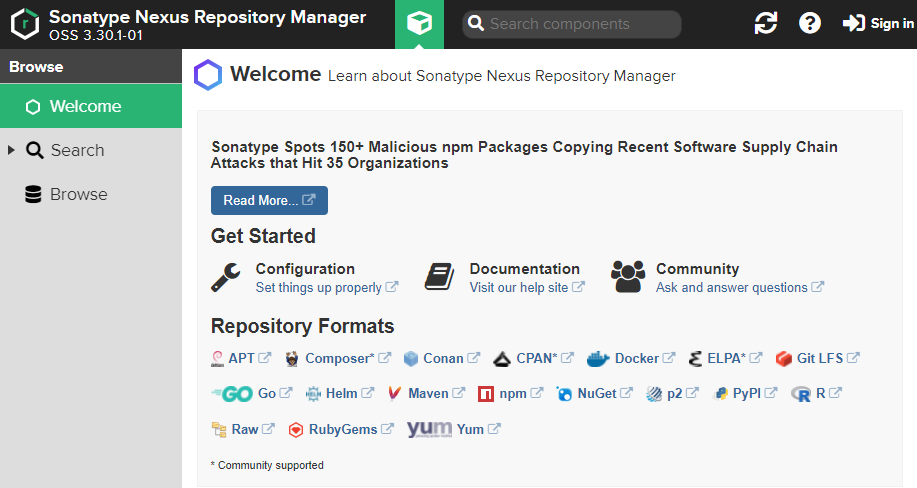This screenshot has width=917, height=488.
Task: Click the red npm logo icon
Action: [486, 394]
